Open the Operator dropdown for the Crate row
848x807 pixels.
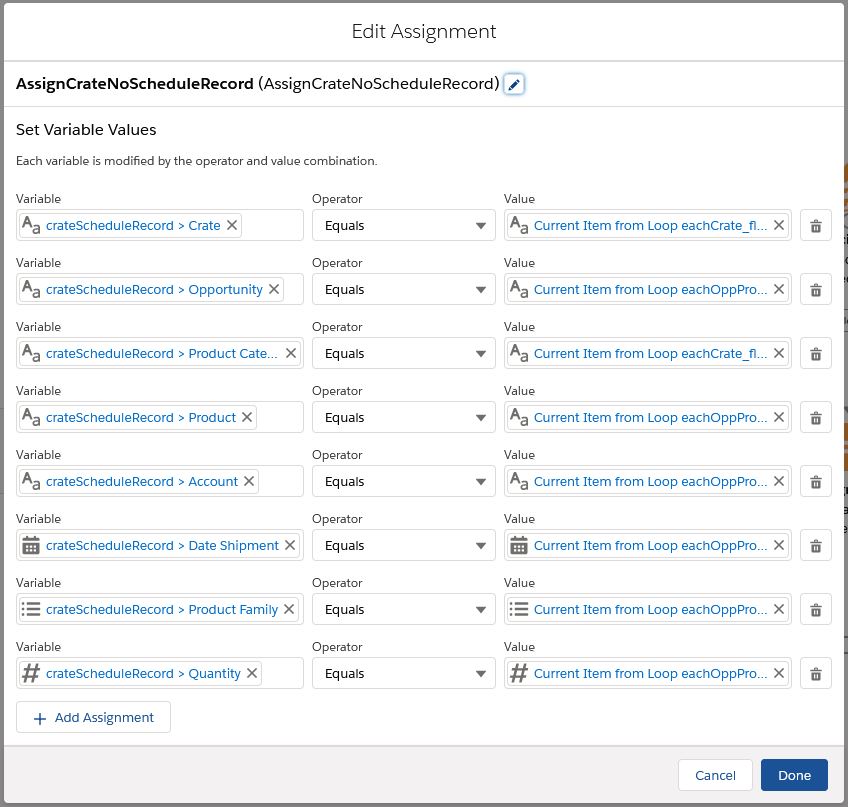click(x=404, y=226)
